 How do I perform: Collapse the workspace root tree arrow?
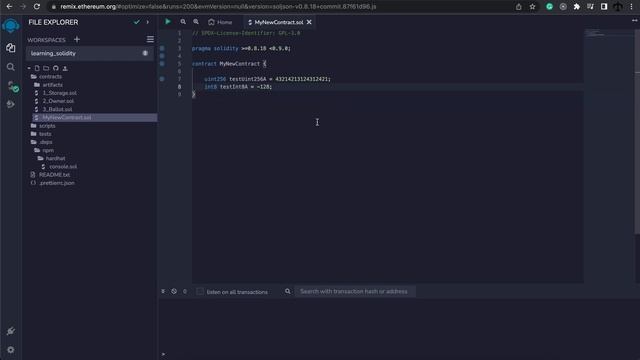point(29,68)
